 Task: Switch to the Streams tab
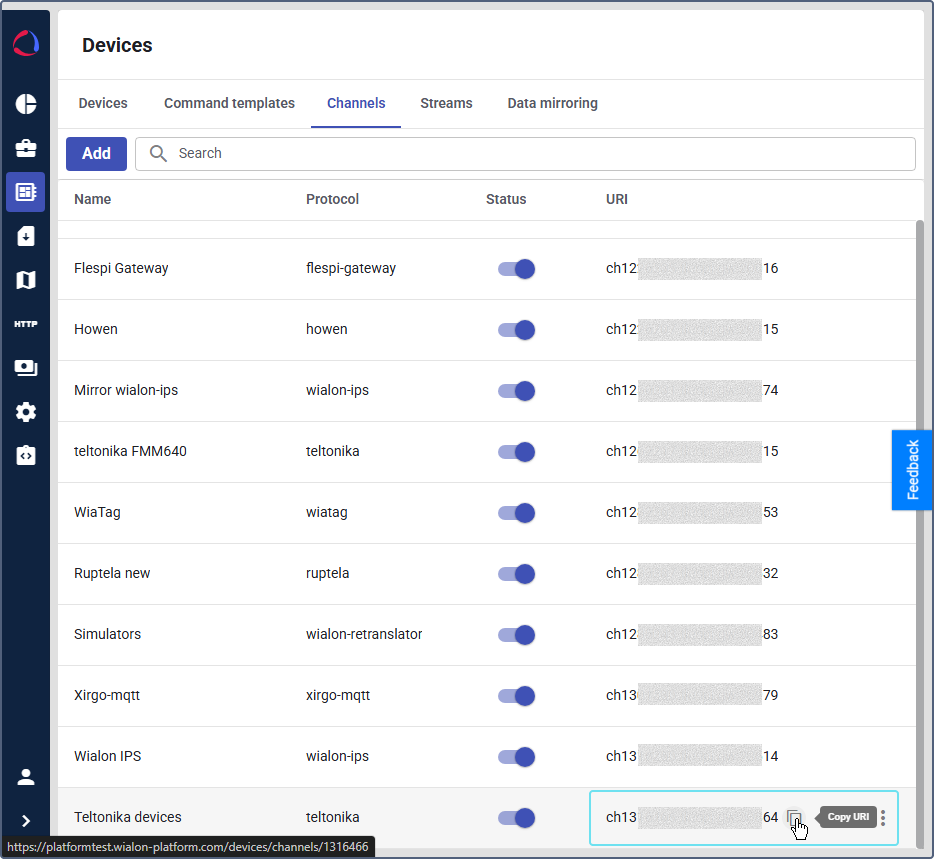[x=446, y=103]
